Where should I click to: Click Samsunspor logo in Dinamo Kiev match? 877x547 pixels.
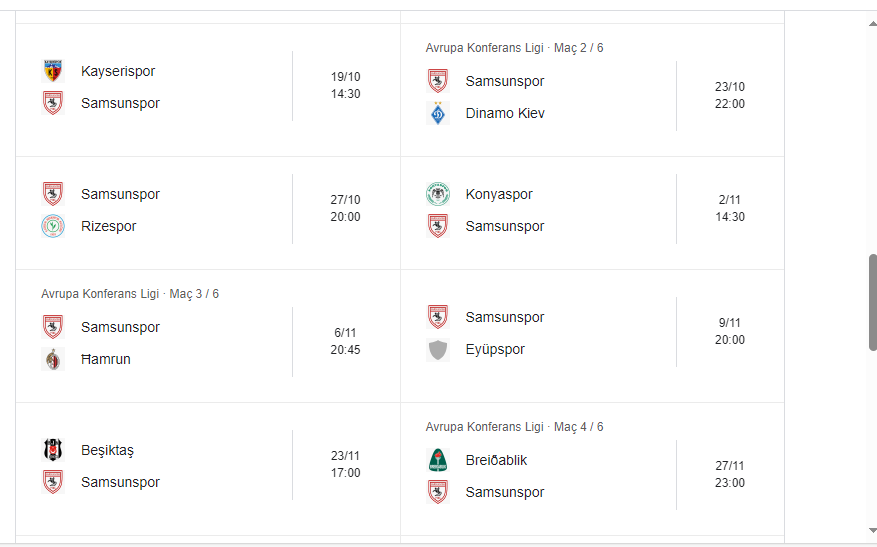[438, 81]
